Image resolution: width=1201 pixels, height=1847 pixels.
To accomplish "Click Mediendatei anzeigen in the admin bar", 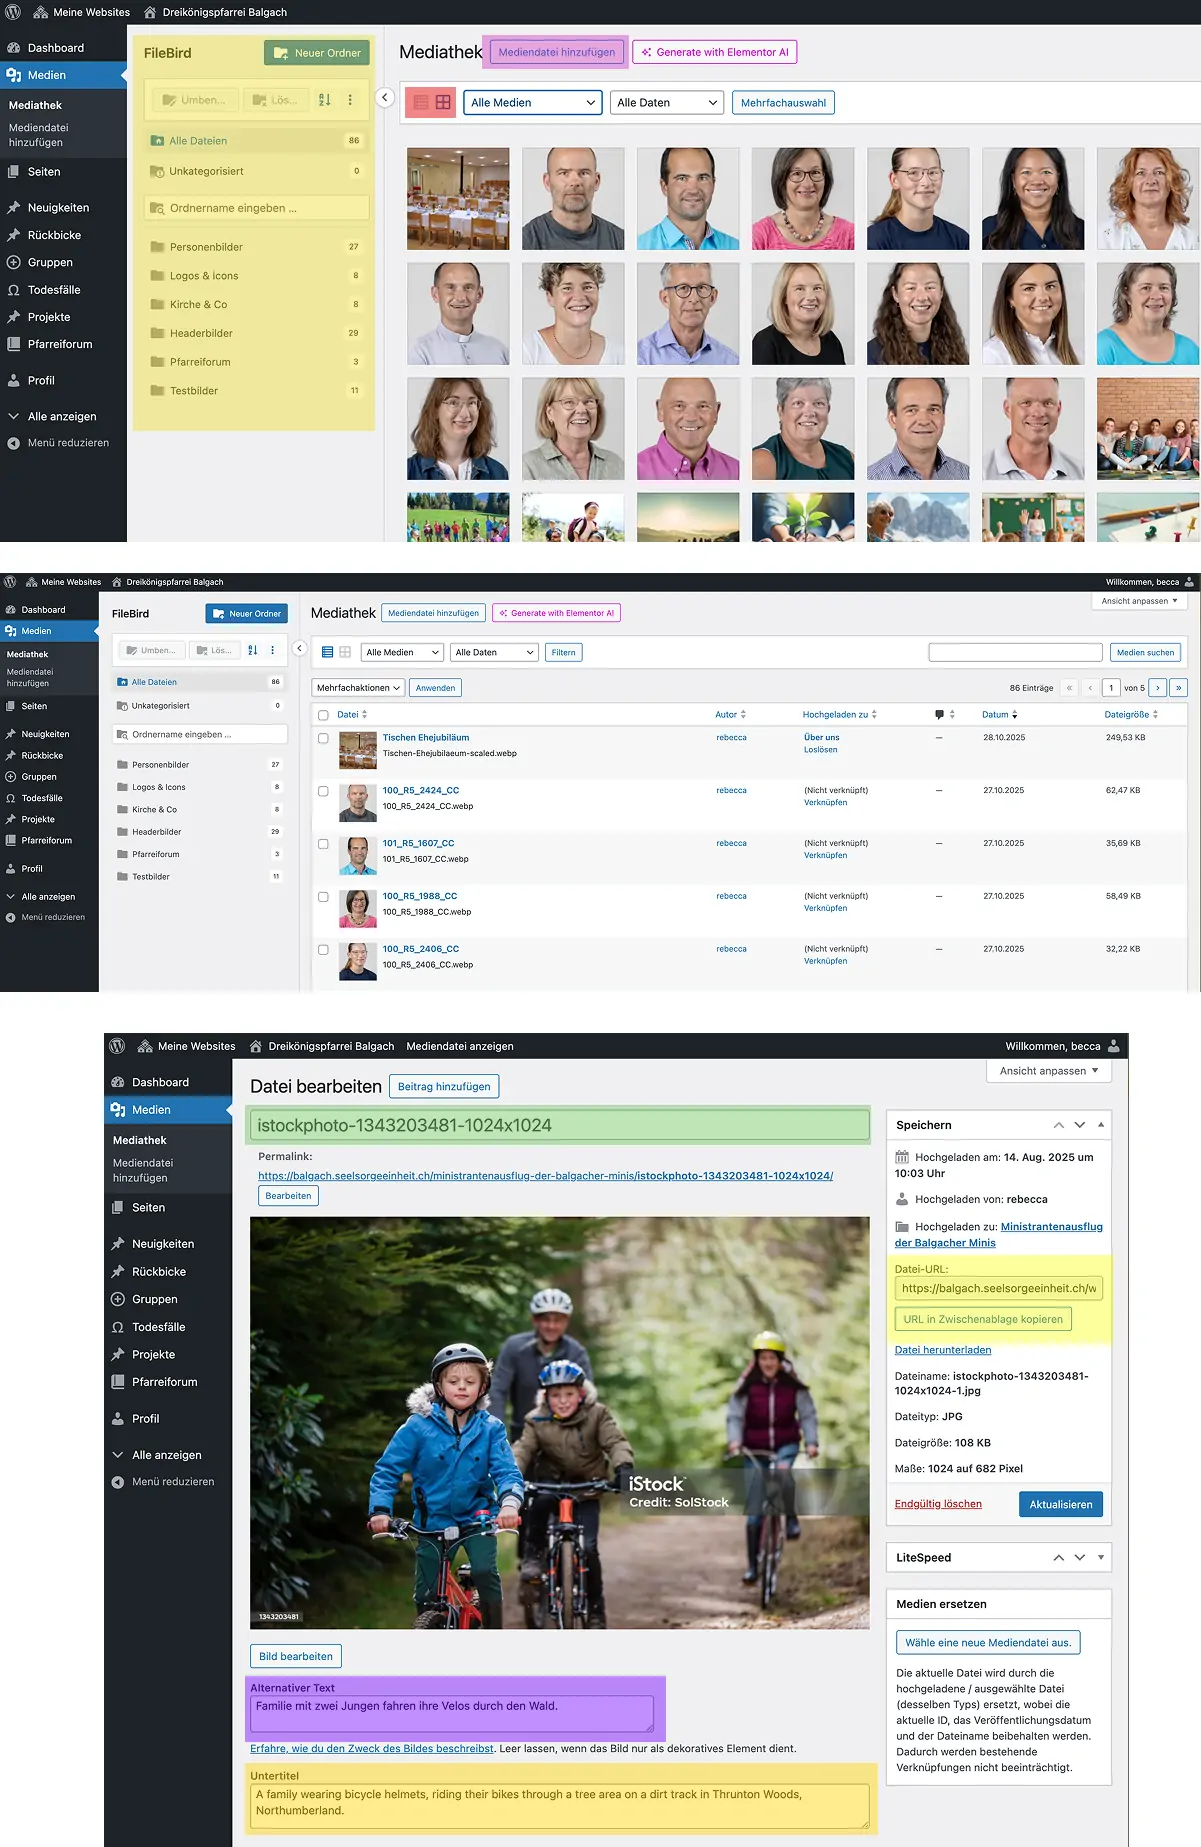I will point(460,1046).
